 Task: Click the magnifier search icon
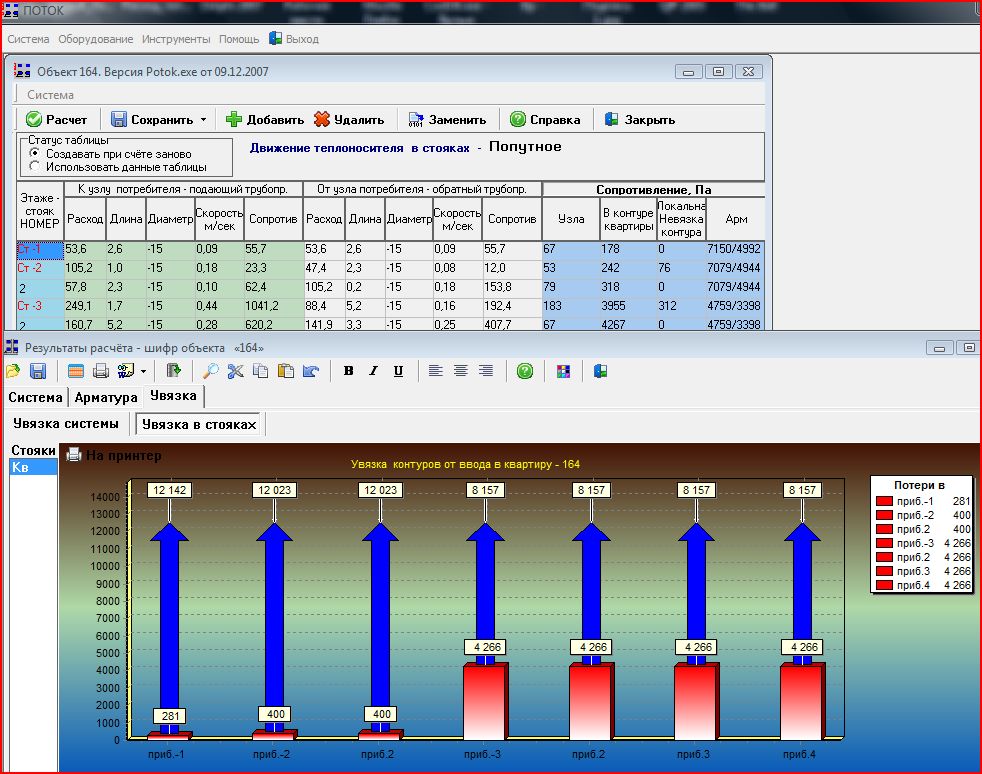point(210,371)
